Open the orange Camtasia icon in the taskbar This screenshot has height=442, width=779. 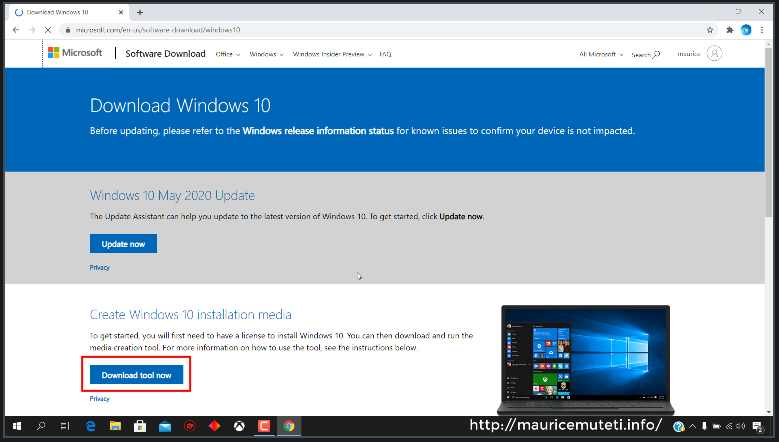point(264,426)
